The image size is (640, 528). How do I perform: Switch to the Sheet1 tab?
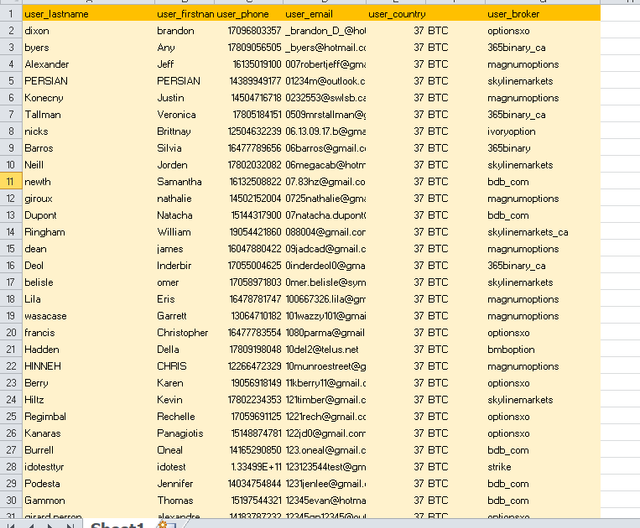pyautogui.click(x=117, y=525)
